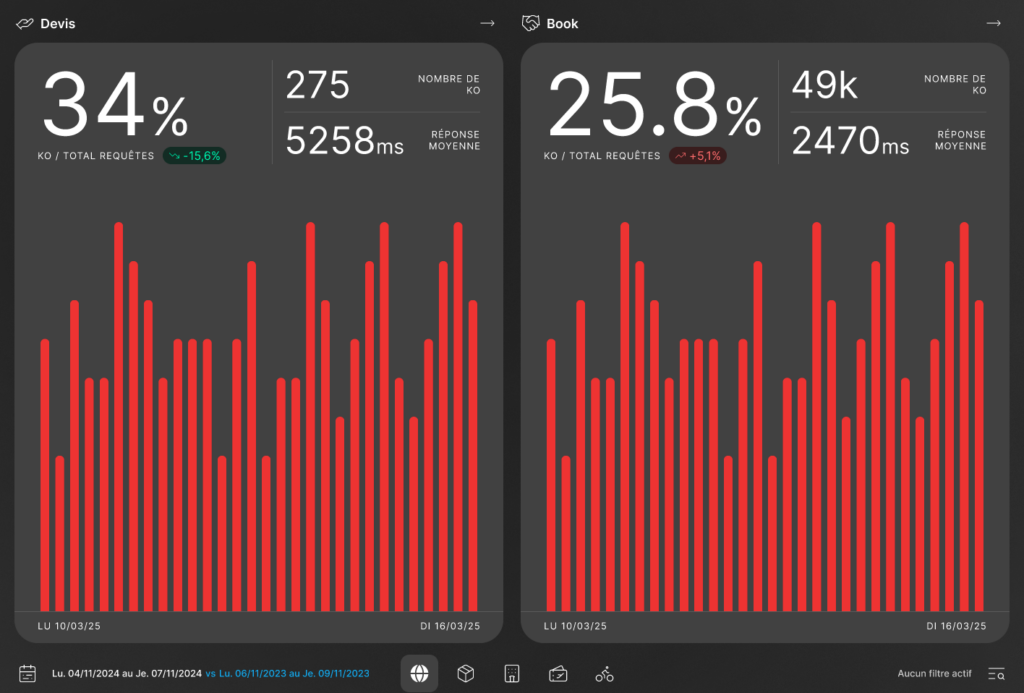This screenshot has width=1024, height=693.
Task: Select the globe view icon
Action: tap(419, 674)
